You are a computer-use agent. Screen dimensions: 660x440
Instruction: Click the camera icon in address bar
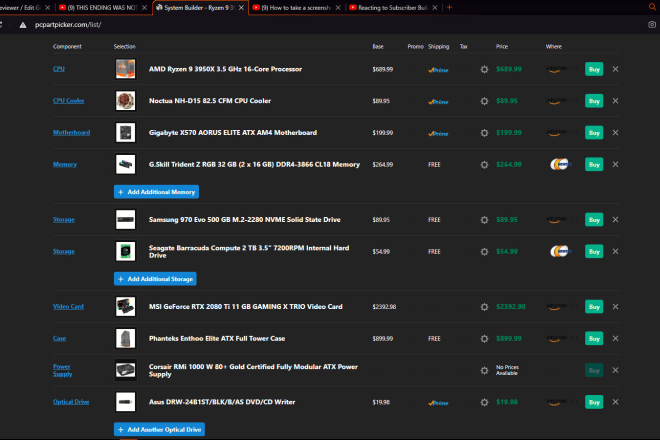652,25
